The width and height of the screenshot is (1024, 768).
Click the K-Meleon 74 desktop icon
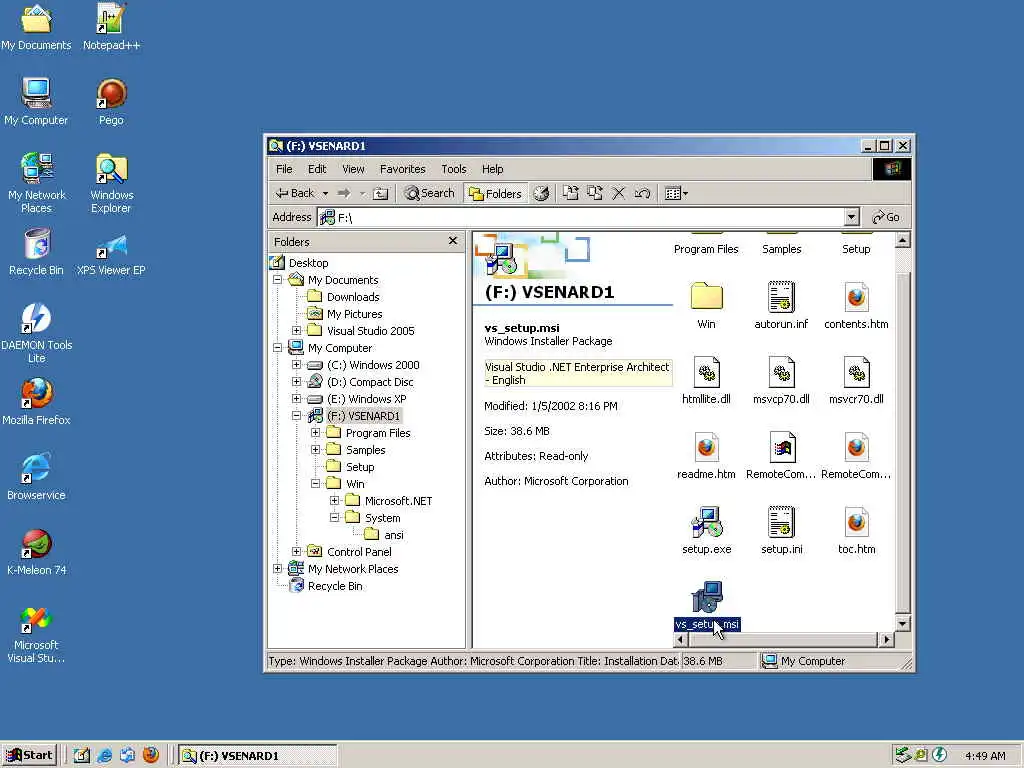[36, 552]
